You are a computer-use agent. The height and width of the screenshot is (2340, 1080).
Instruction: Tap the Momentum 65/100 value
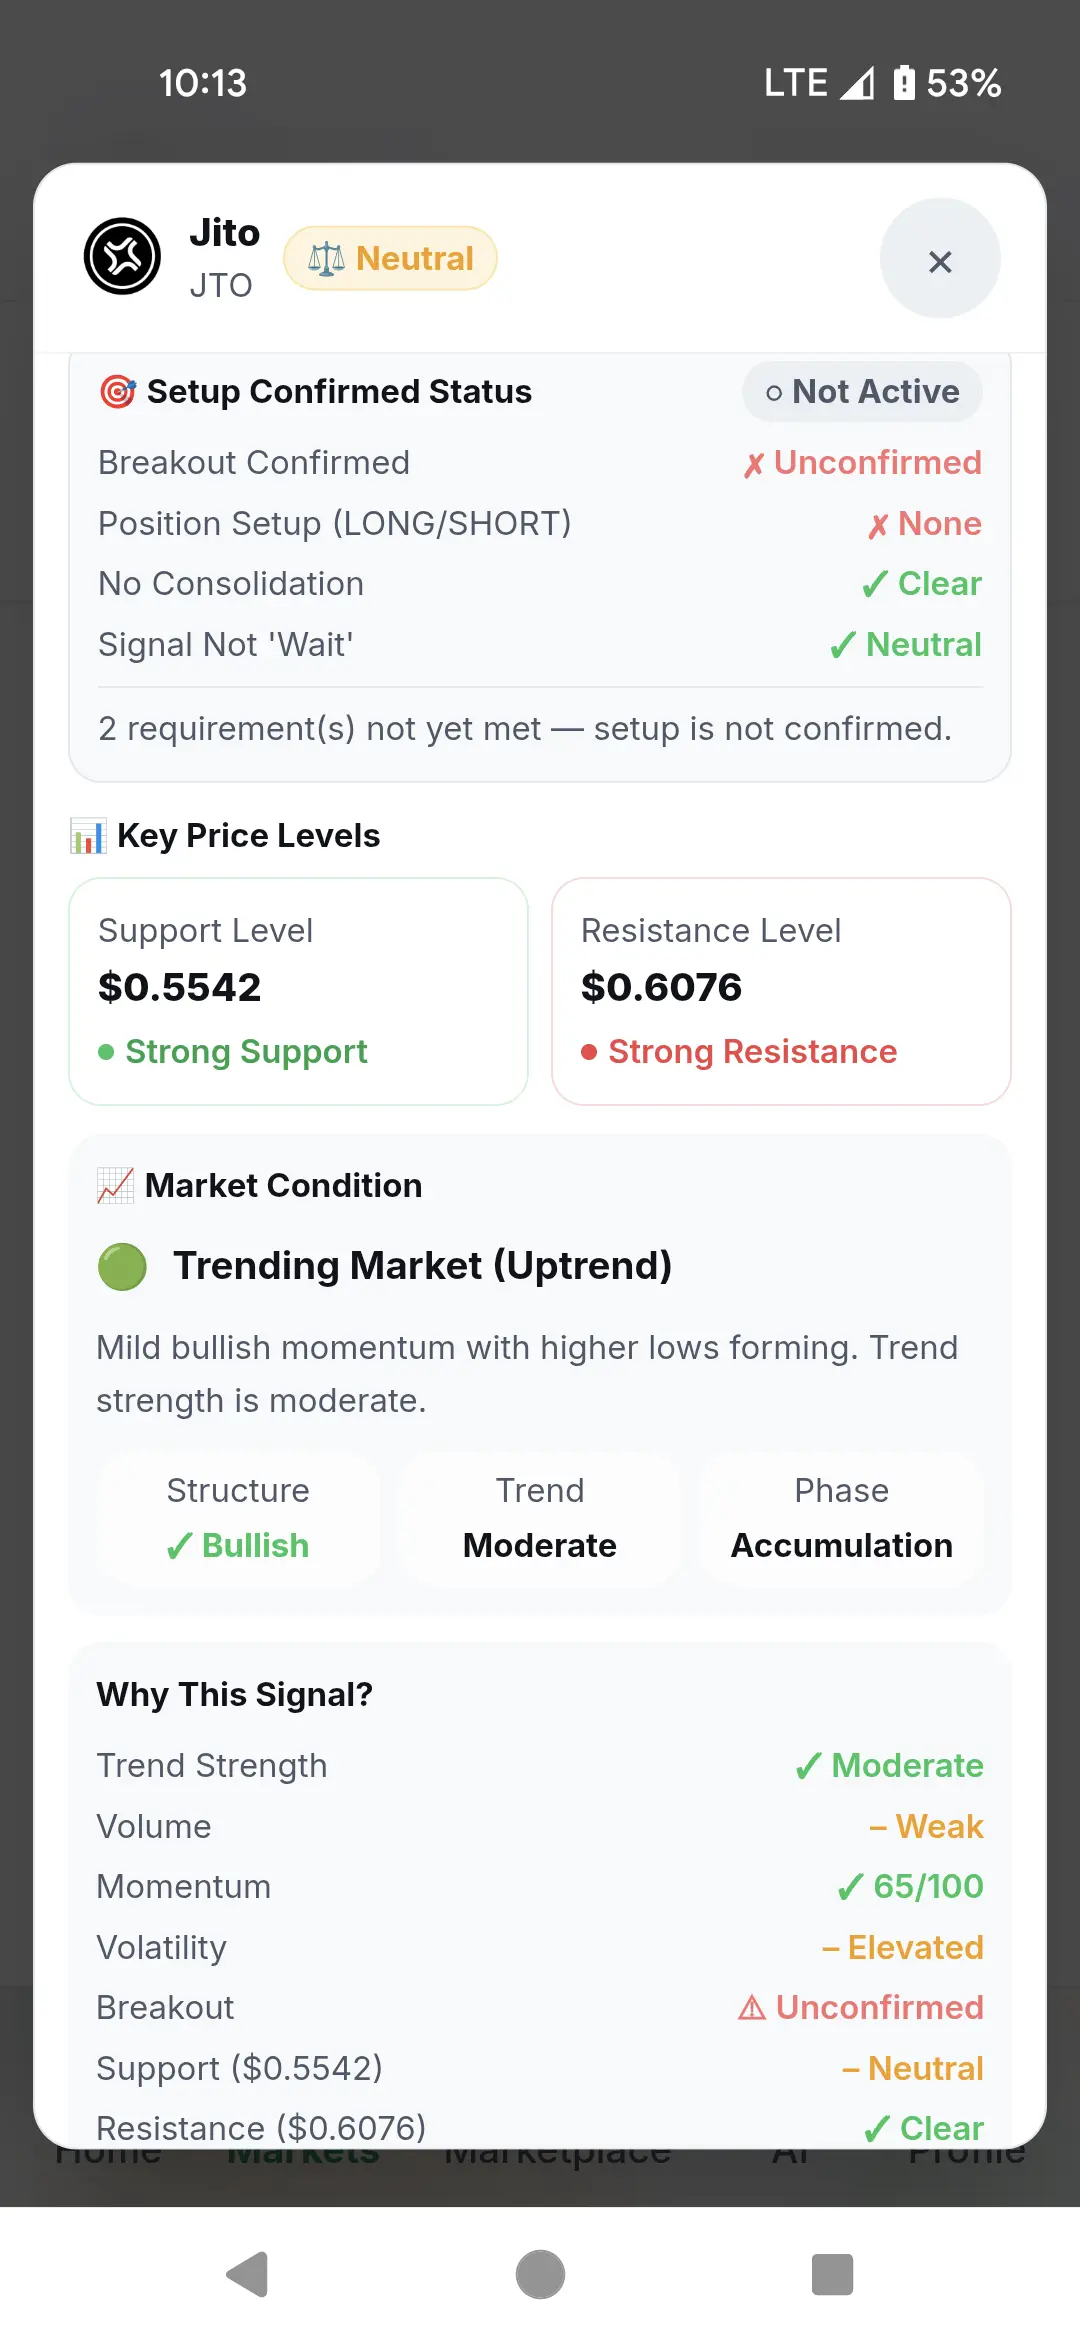tap(911, 1887)
